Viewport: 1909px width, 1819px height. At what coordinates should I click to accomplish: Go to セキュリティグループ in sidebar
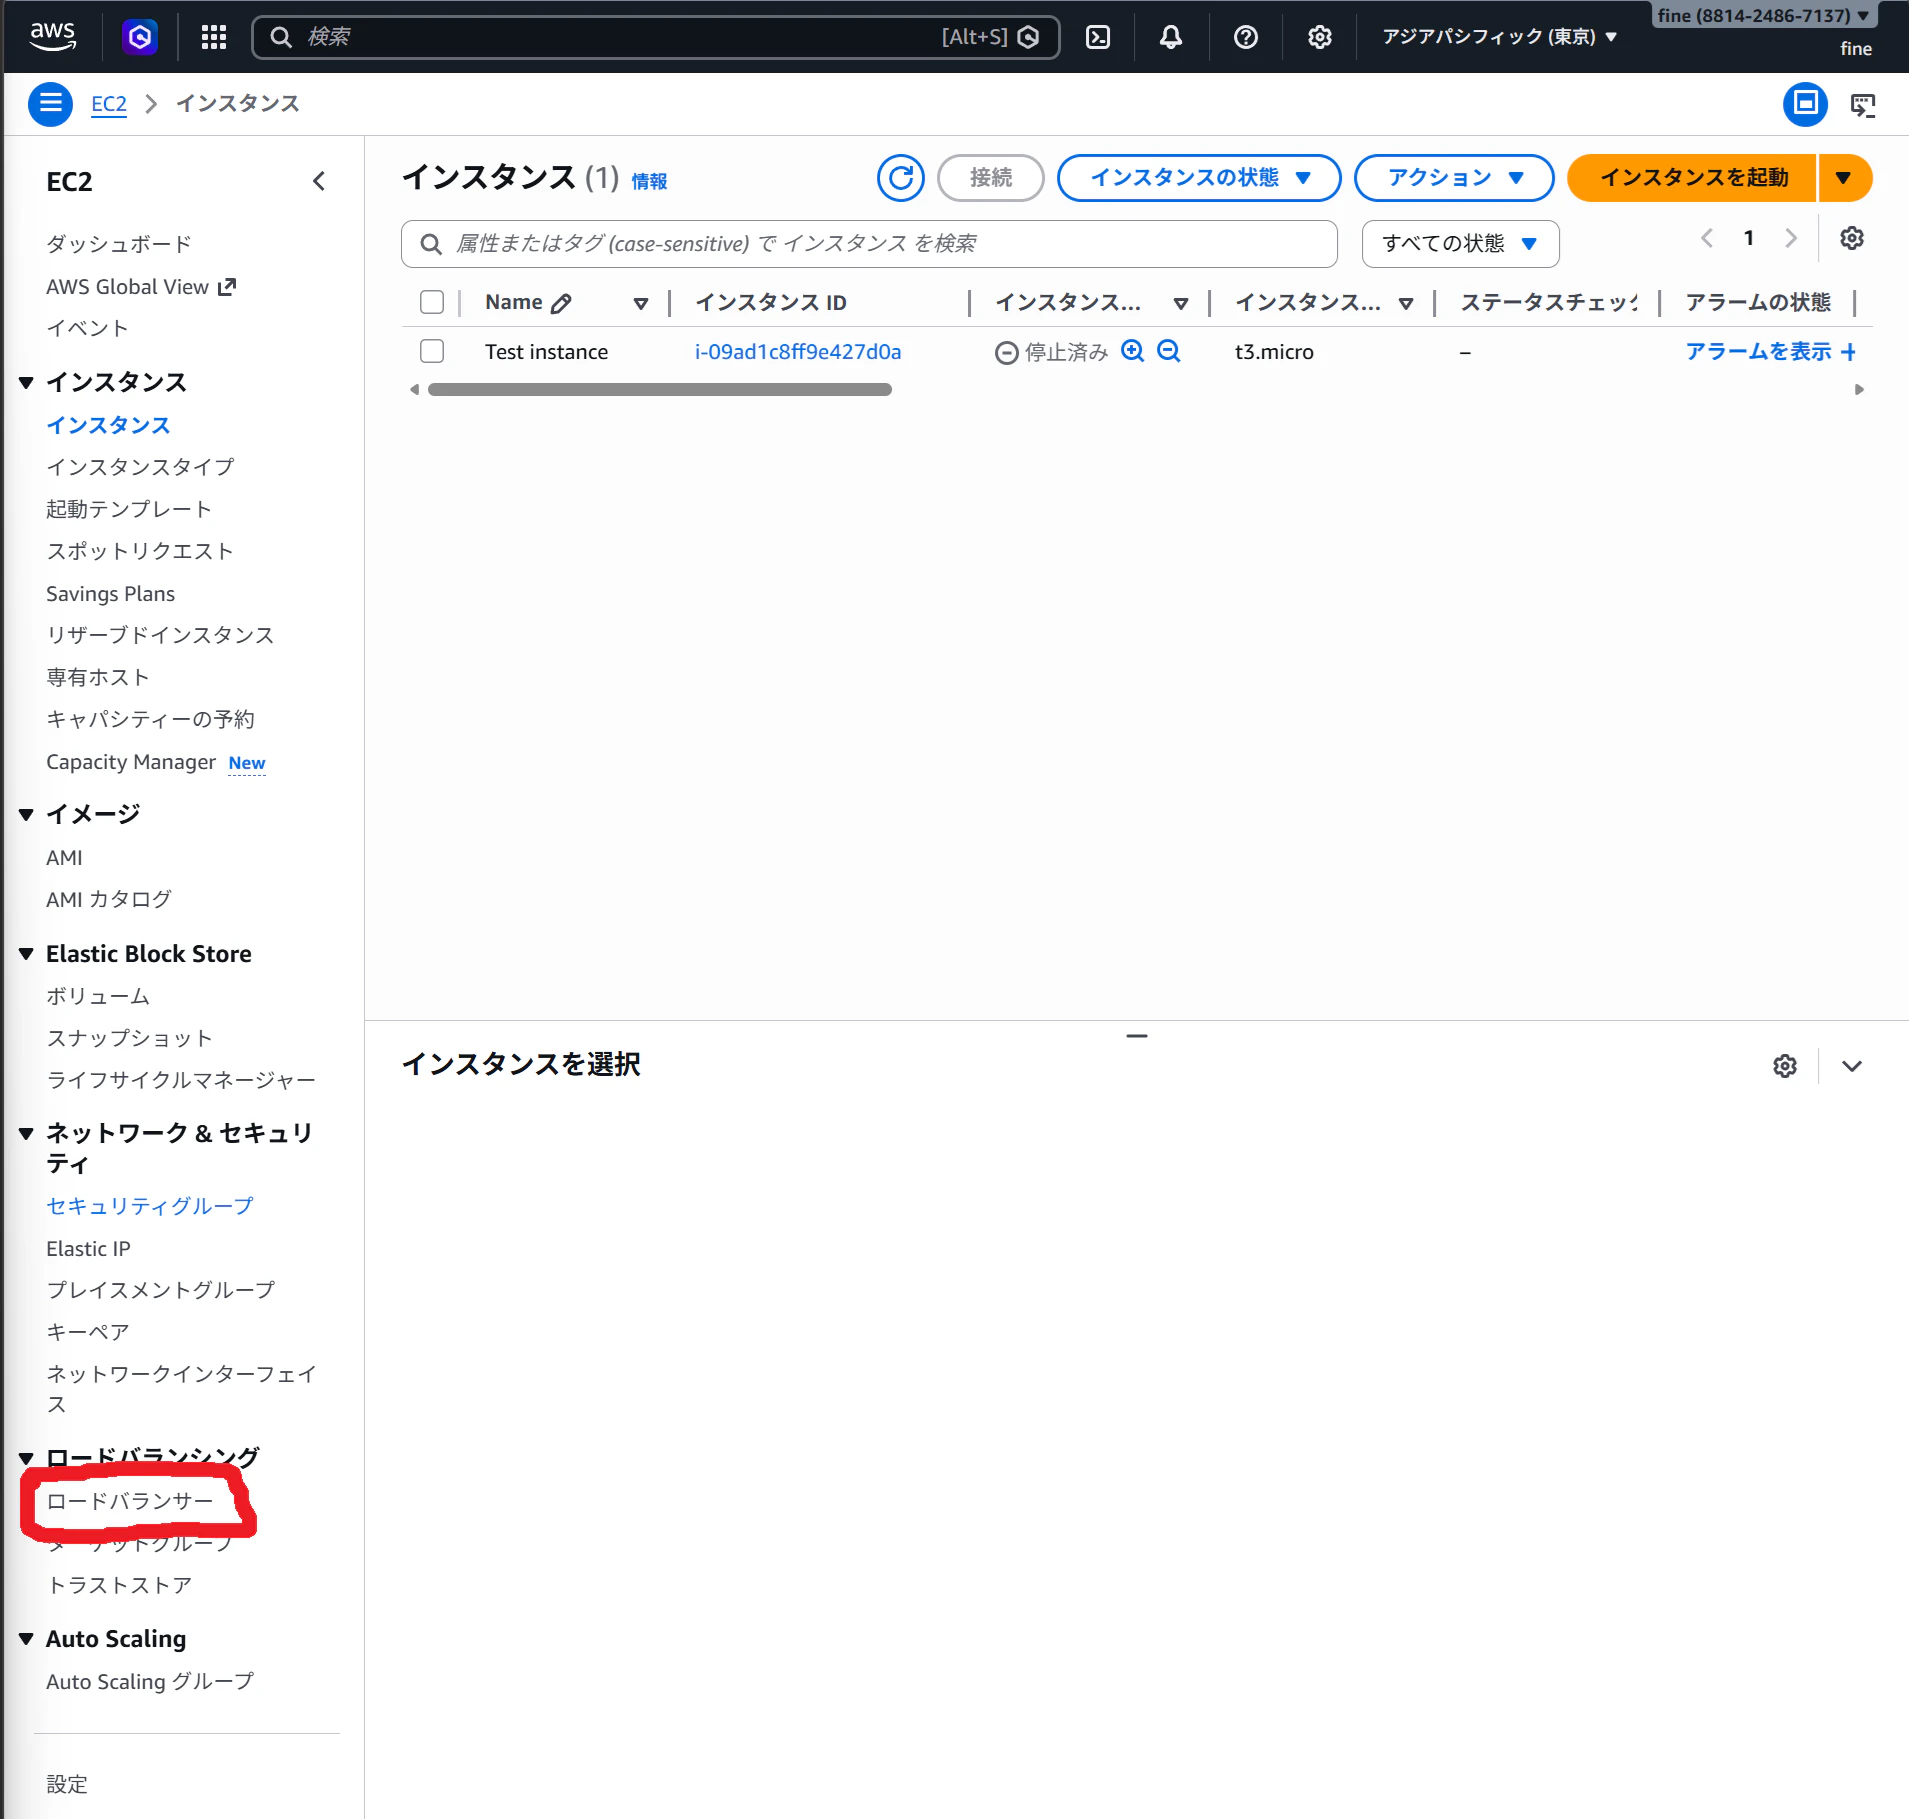tap(150, 1206)
